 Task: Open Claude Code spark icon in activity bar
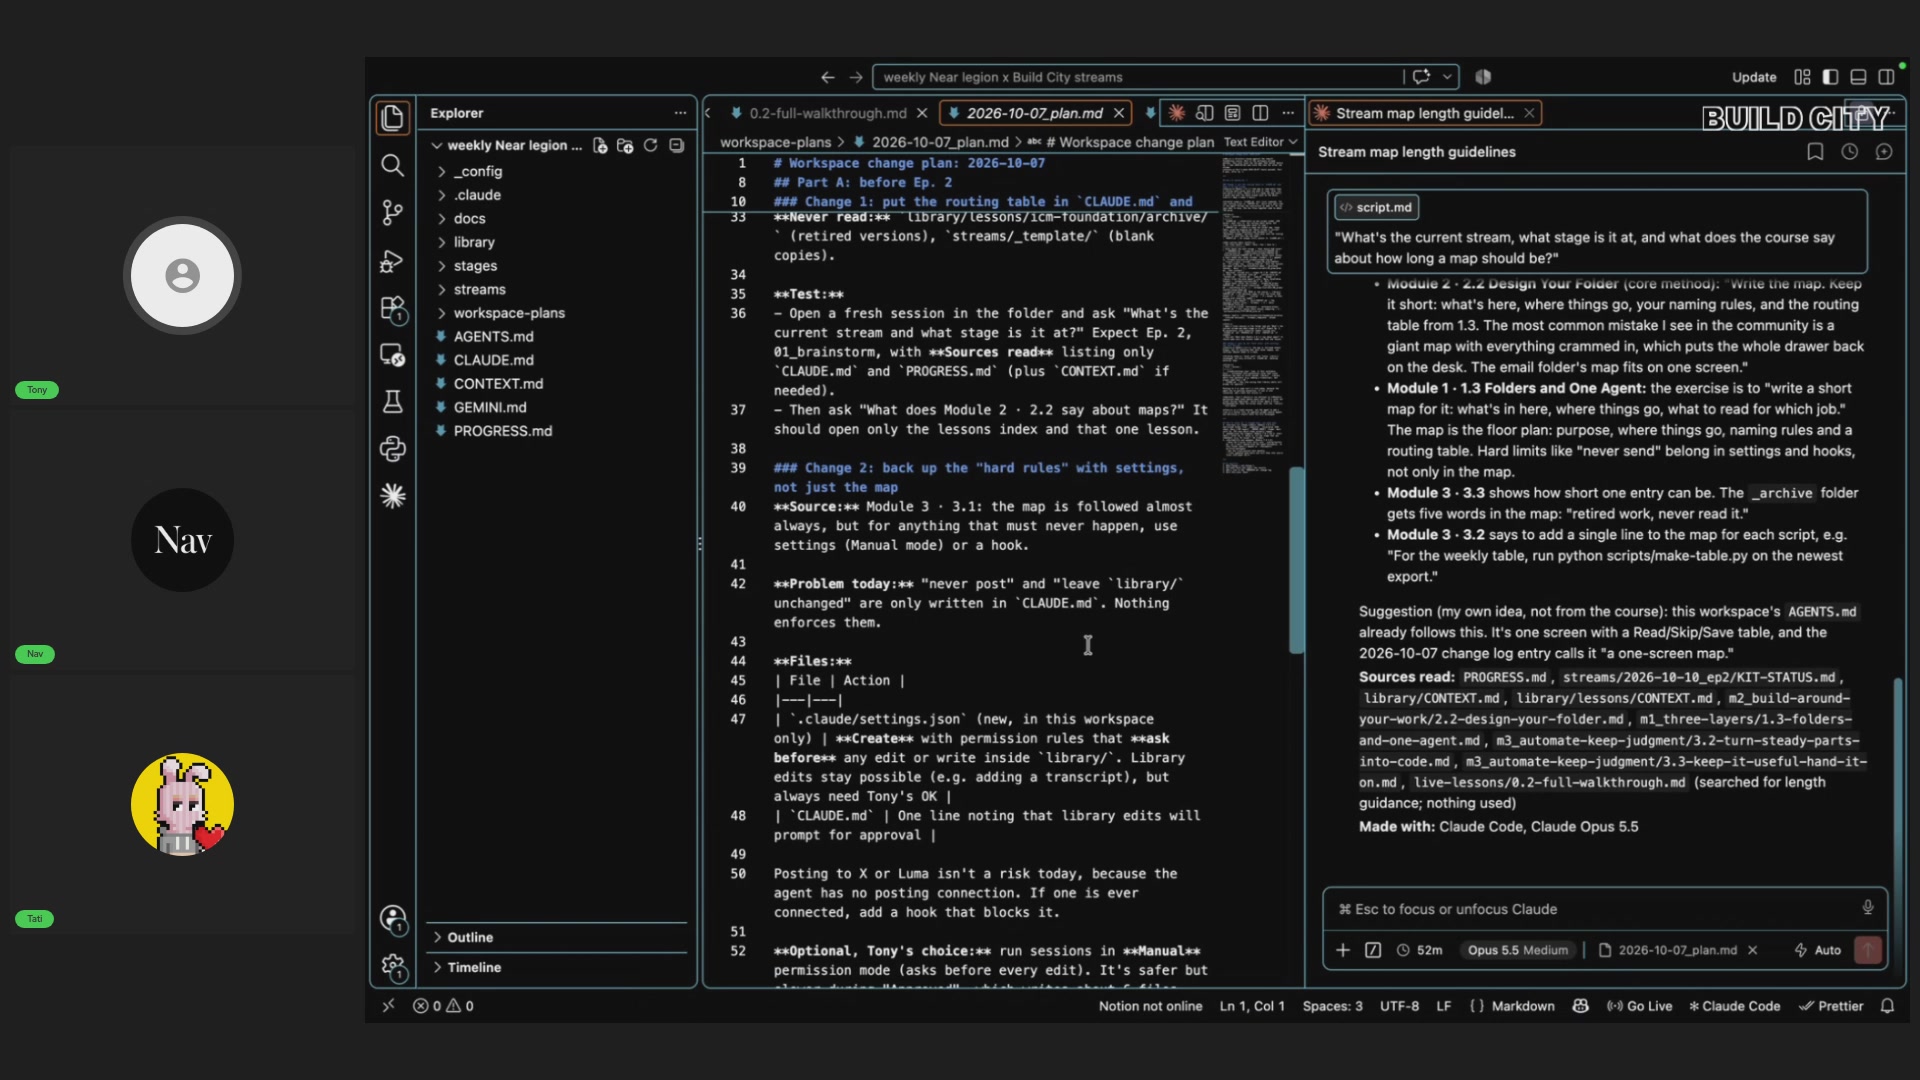tap(392, 496)
